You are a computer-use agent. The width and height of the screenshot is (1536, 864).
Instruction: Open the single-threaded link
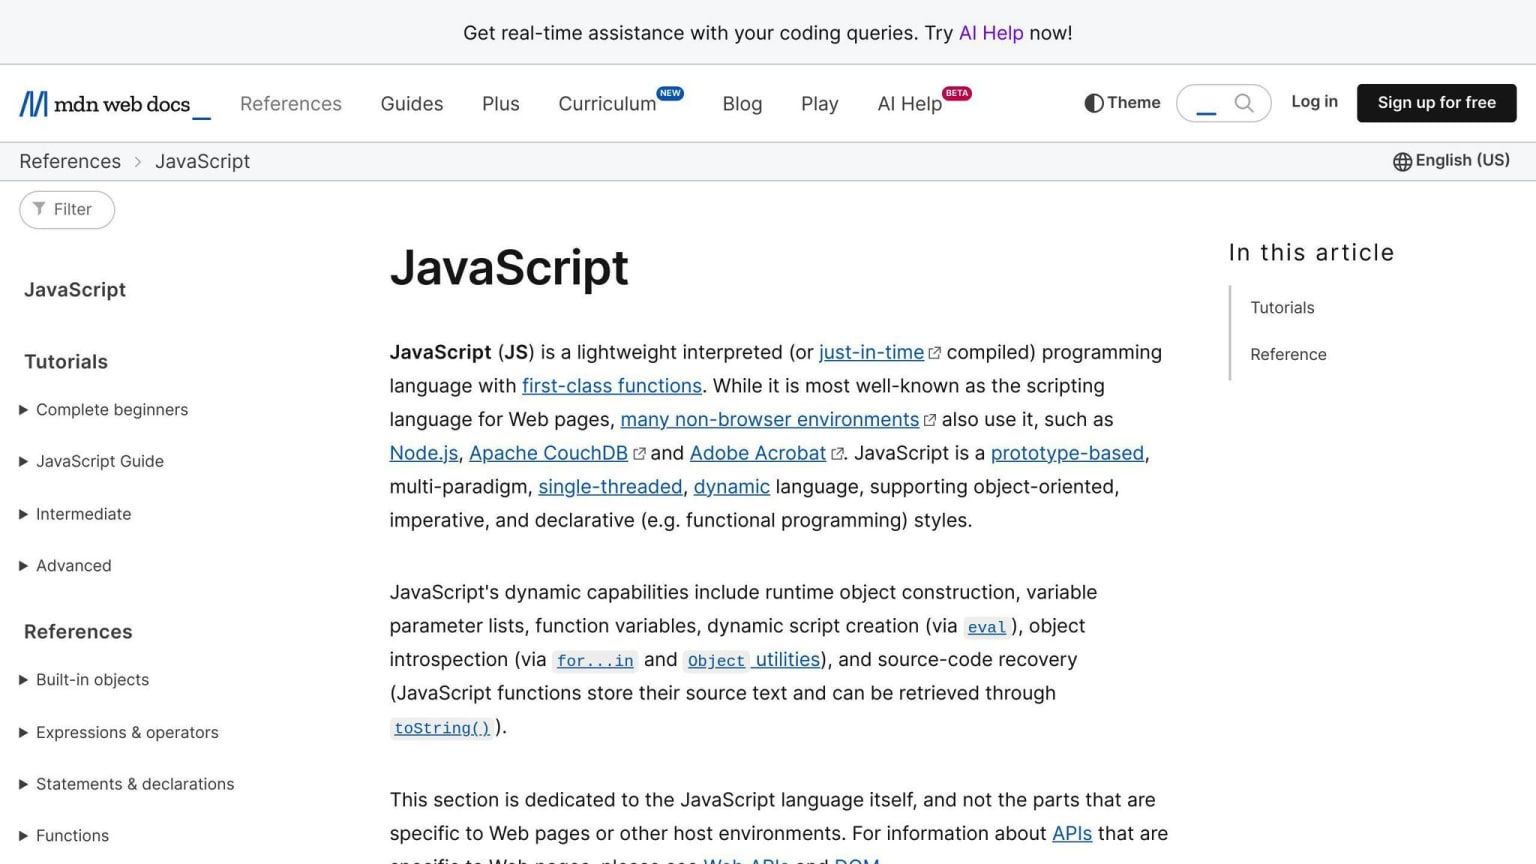(x=610, y=487)
